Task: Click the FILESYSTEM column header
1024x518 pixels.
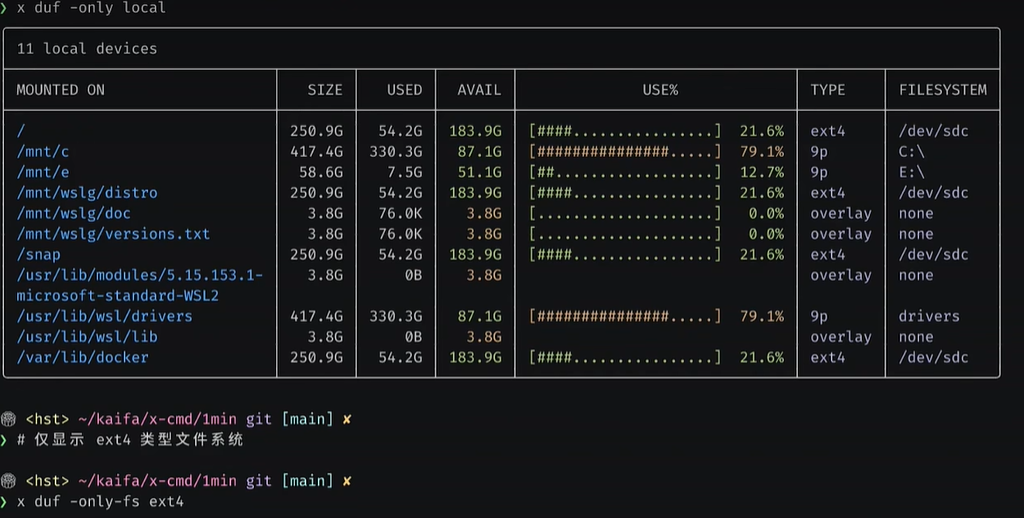Action: tap(942, 90)
